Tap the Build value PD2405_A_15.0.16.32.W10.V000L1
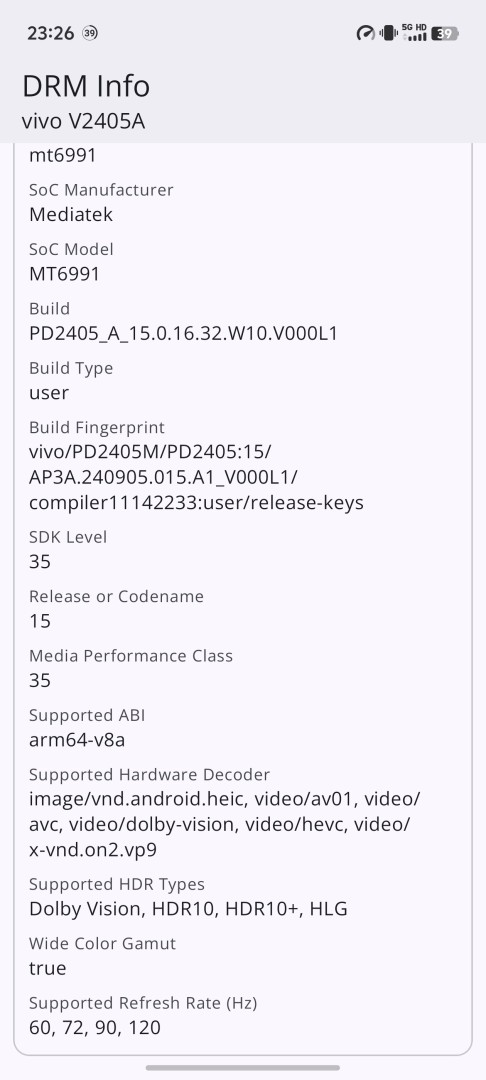Image resolution: width=486 pixels, height=1080 pixels. (x=183, y=334)
